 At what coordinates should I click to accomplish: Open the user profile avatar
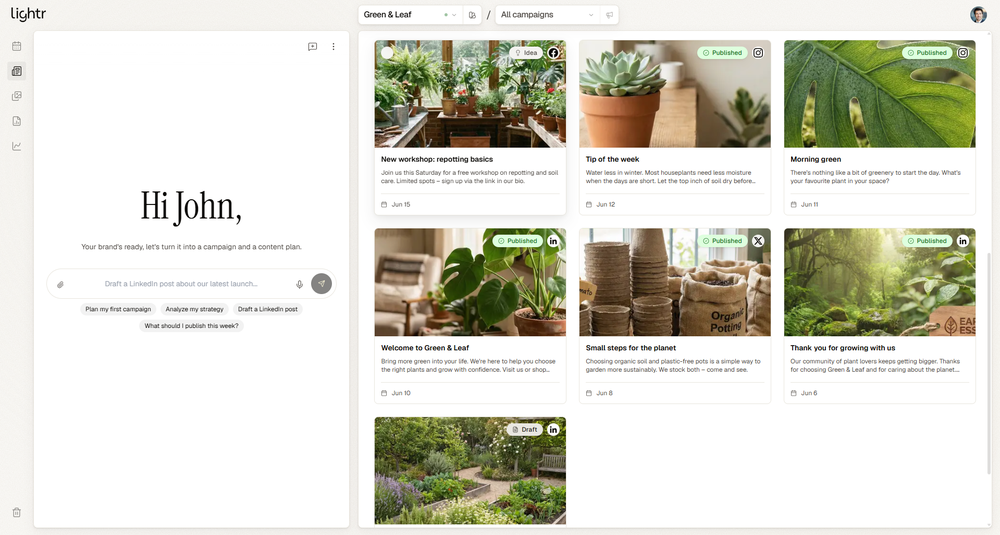point(978,15)
